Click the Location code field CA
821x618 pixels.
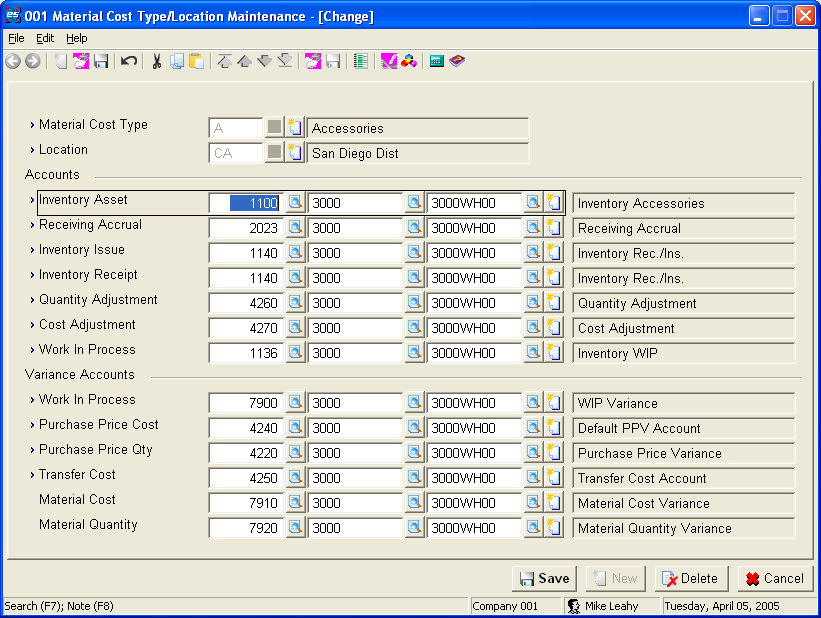236,153
